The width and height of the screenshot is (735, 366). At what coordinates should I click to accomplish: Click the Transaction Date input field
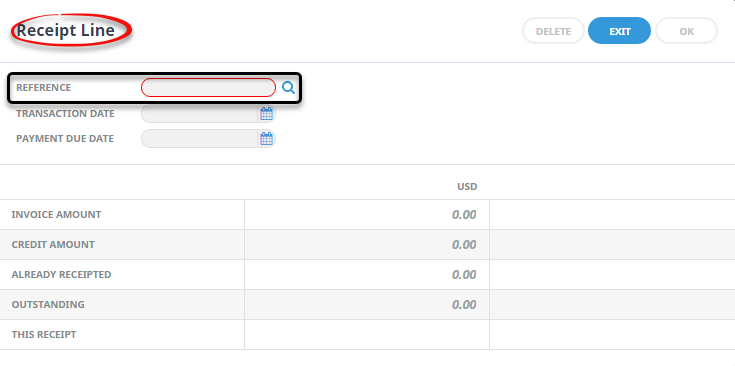tap(200, 114)
